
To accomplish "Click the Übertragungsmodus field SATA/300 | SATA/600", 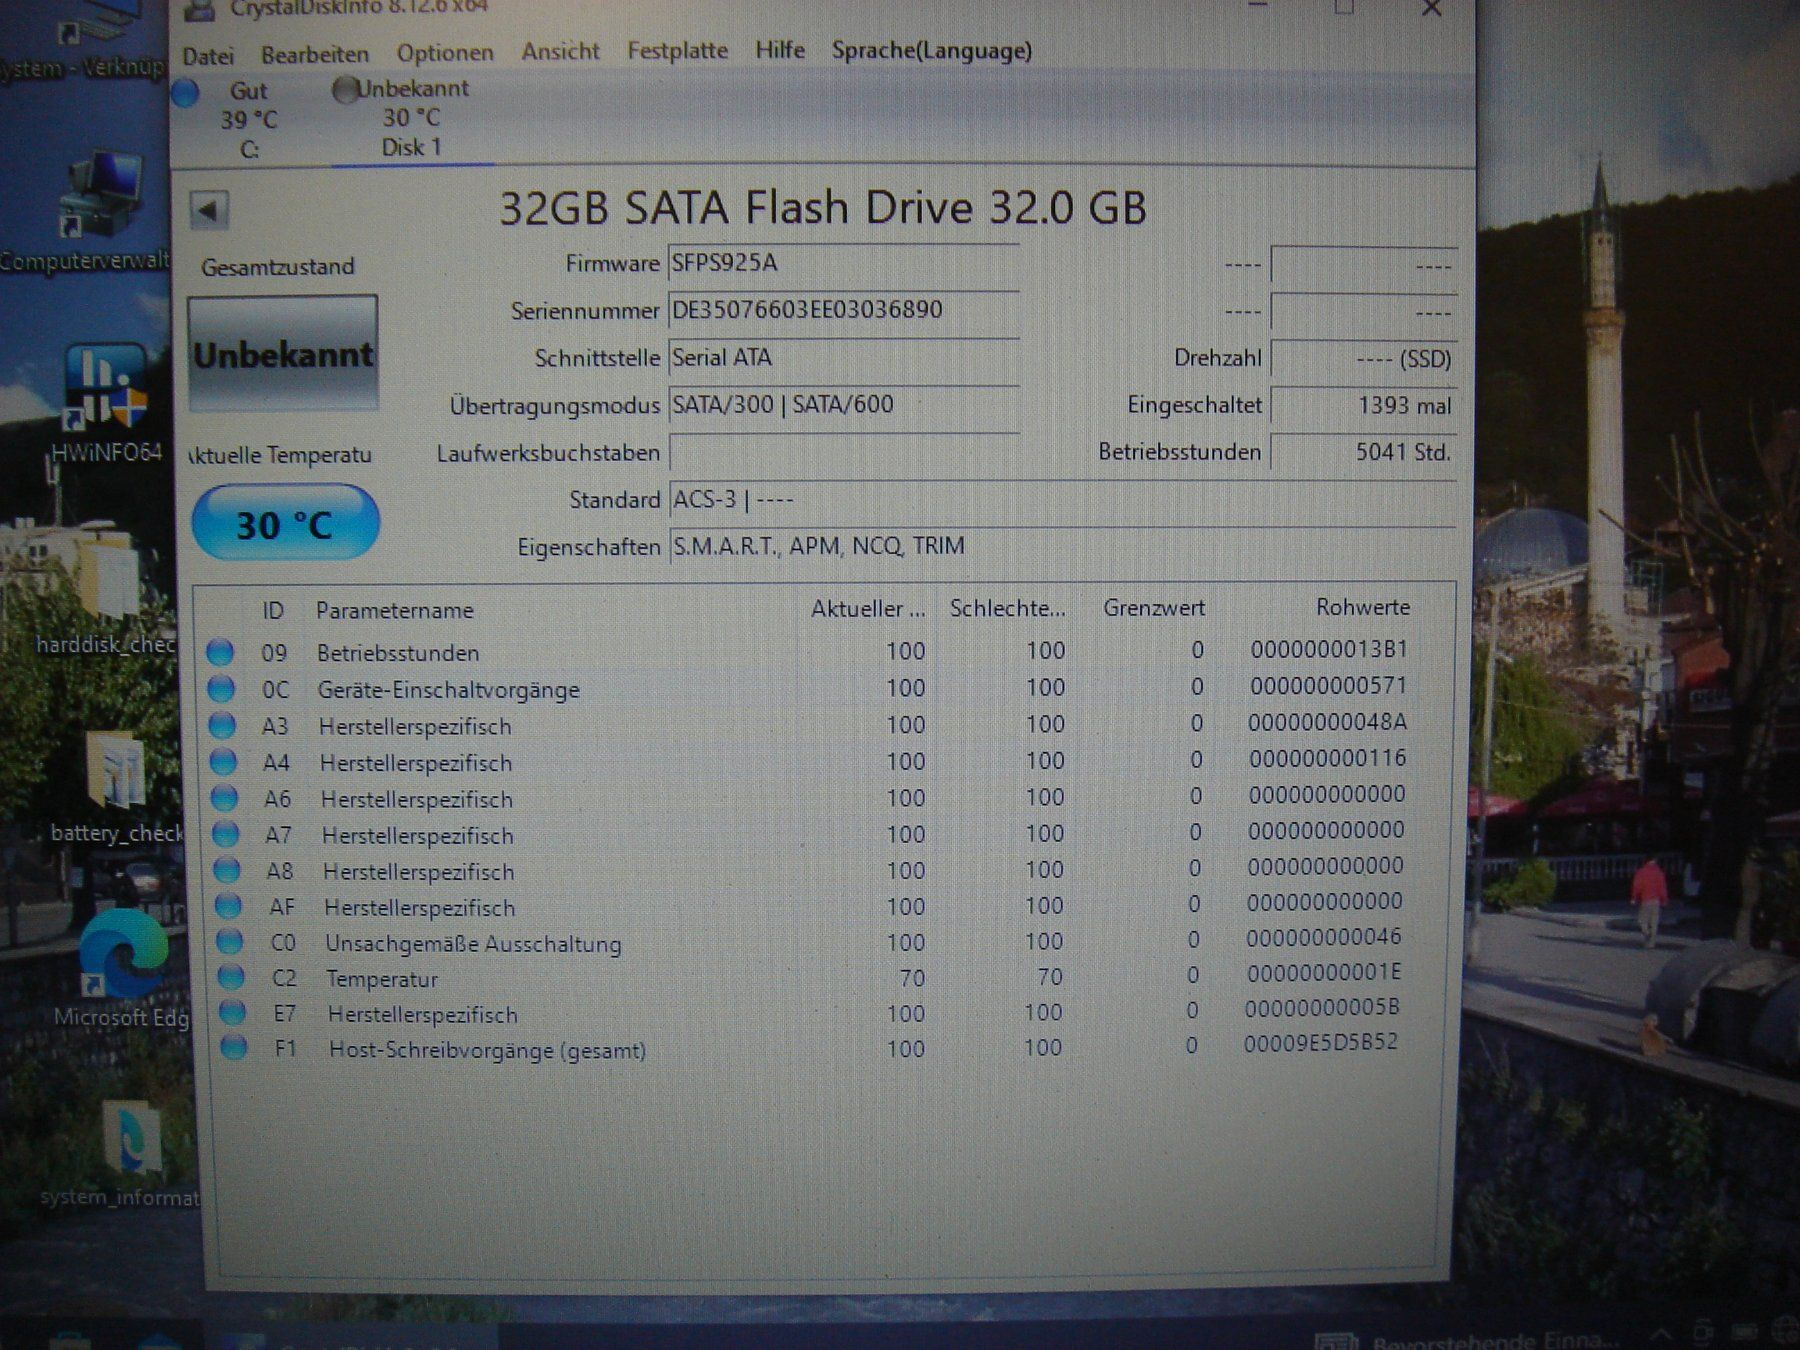I will pos(843,405).
